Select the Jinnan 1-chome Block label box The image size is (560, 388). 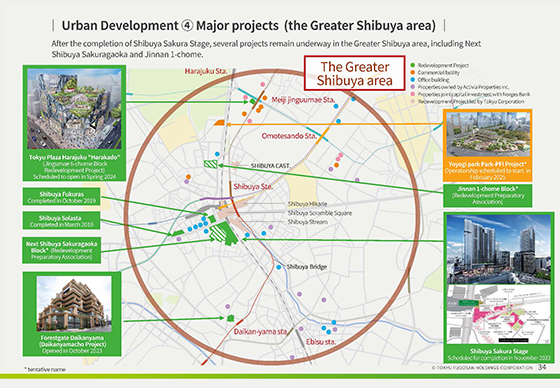[x=488, y=195]
